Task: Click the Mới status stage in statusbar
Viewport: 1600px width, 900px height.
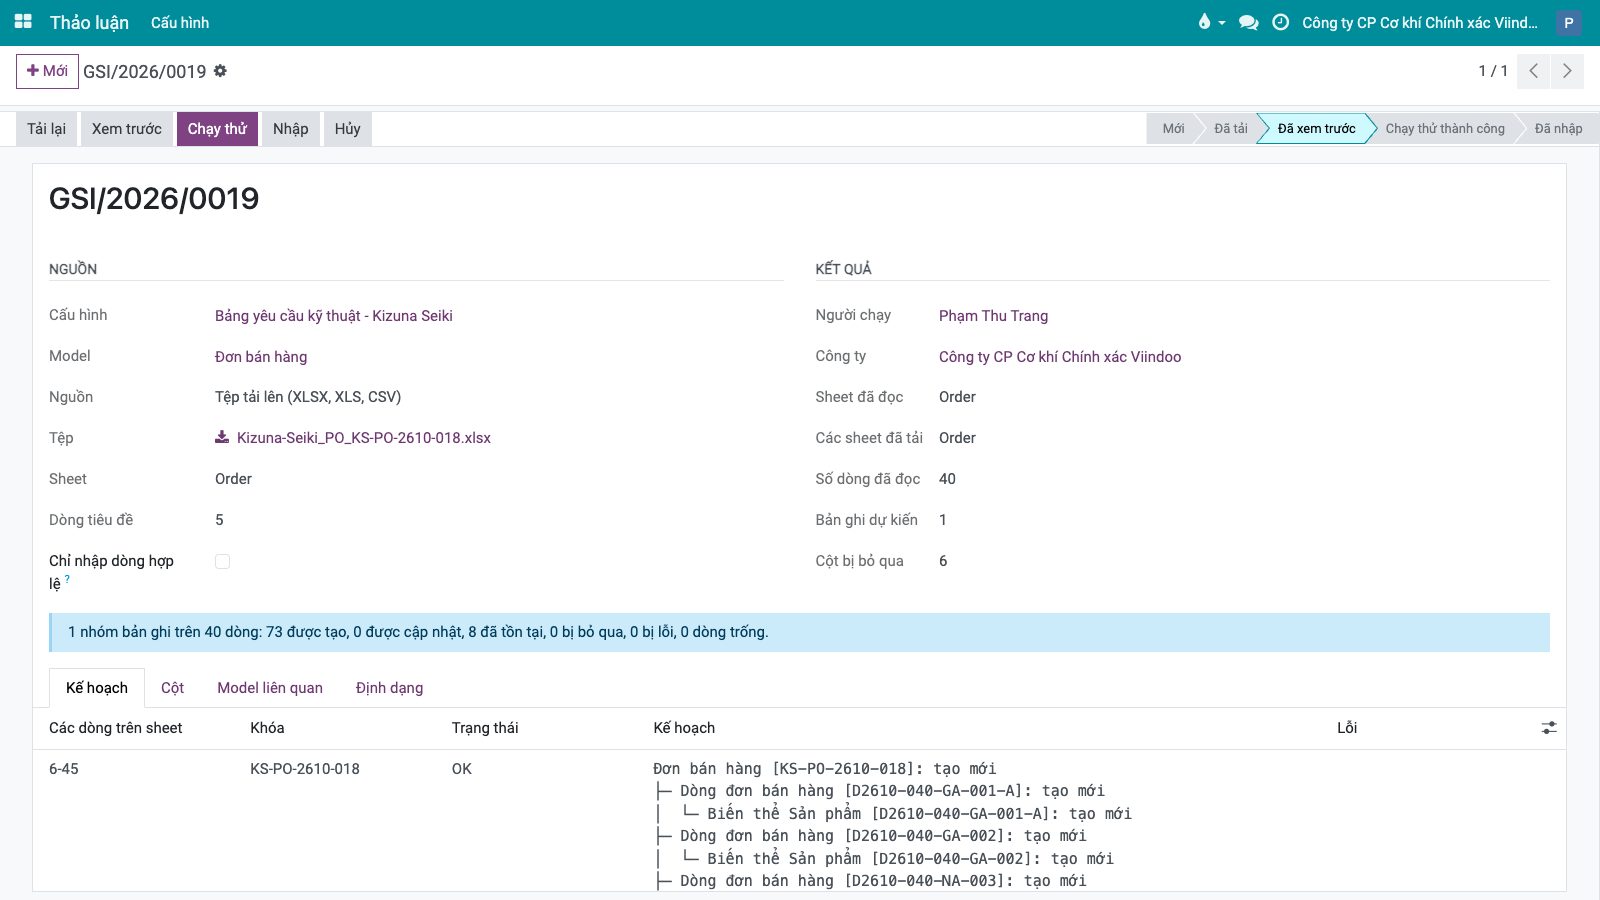Action: tap(1173, 128)
